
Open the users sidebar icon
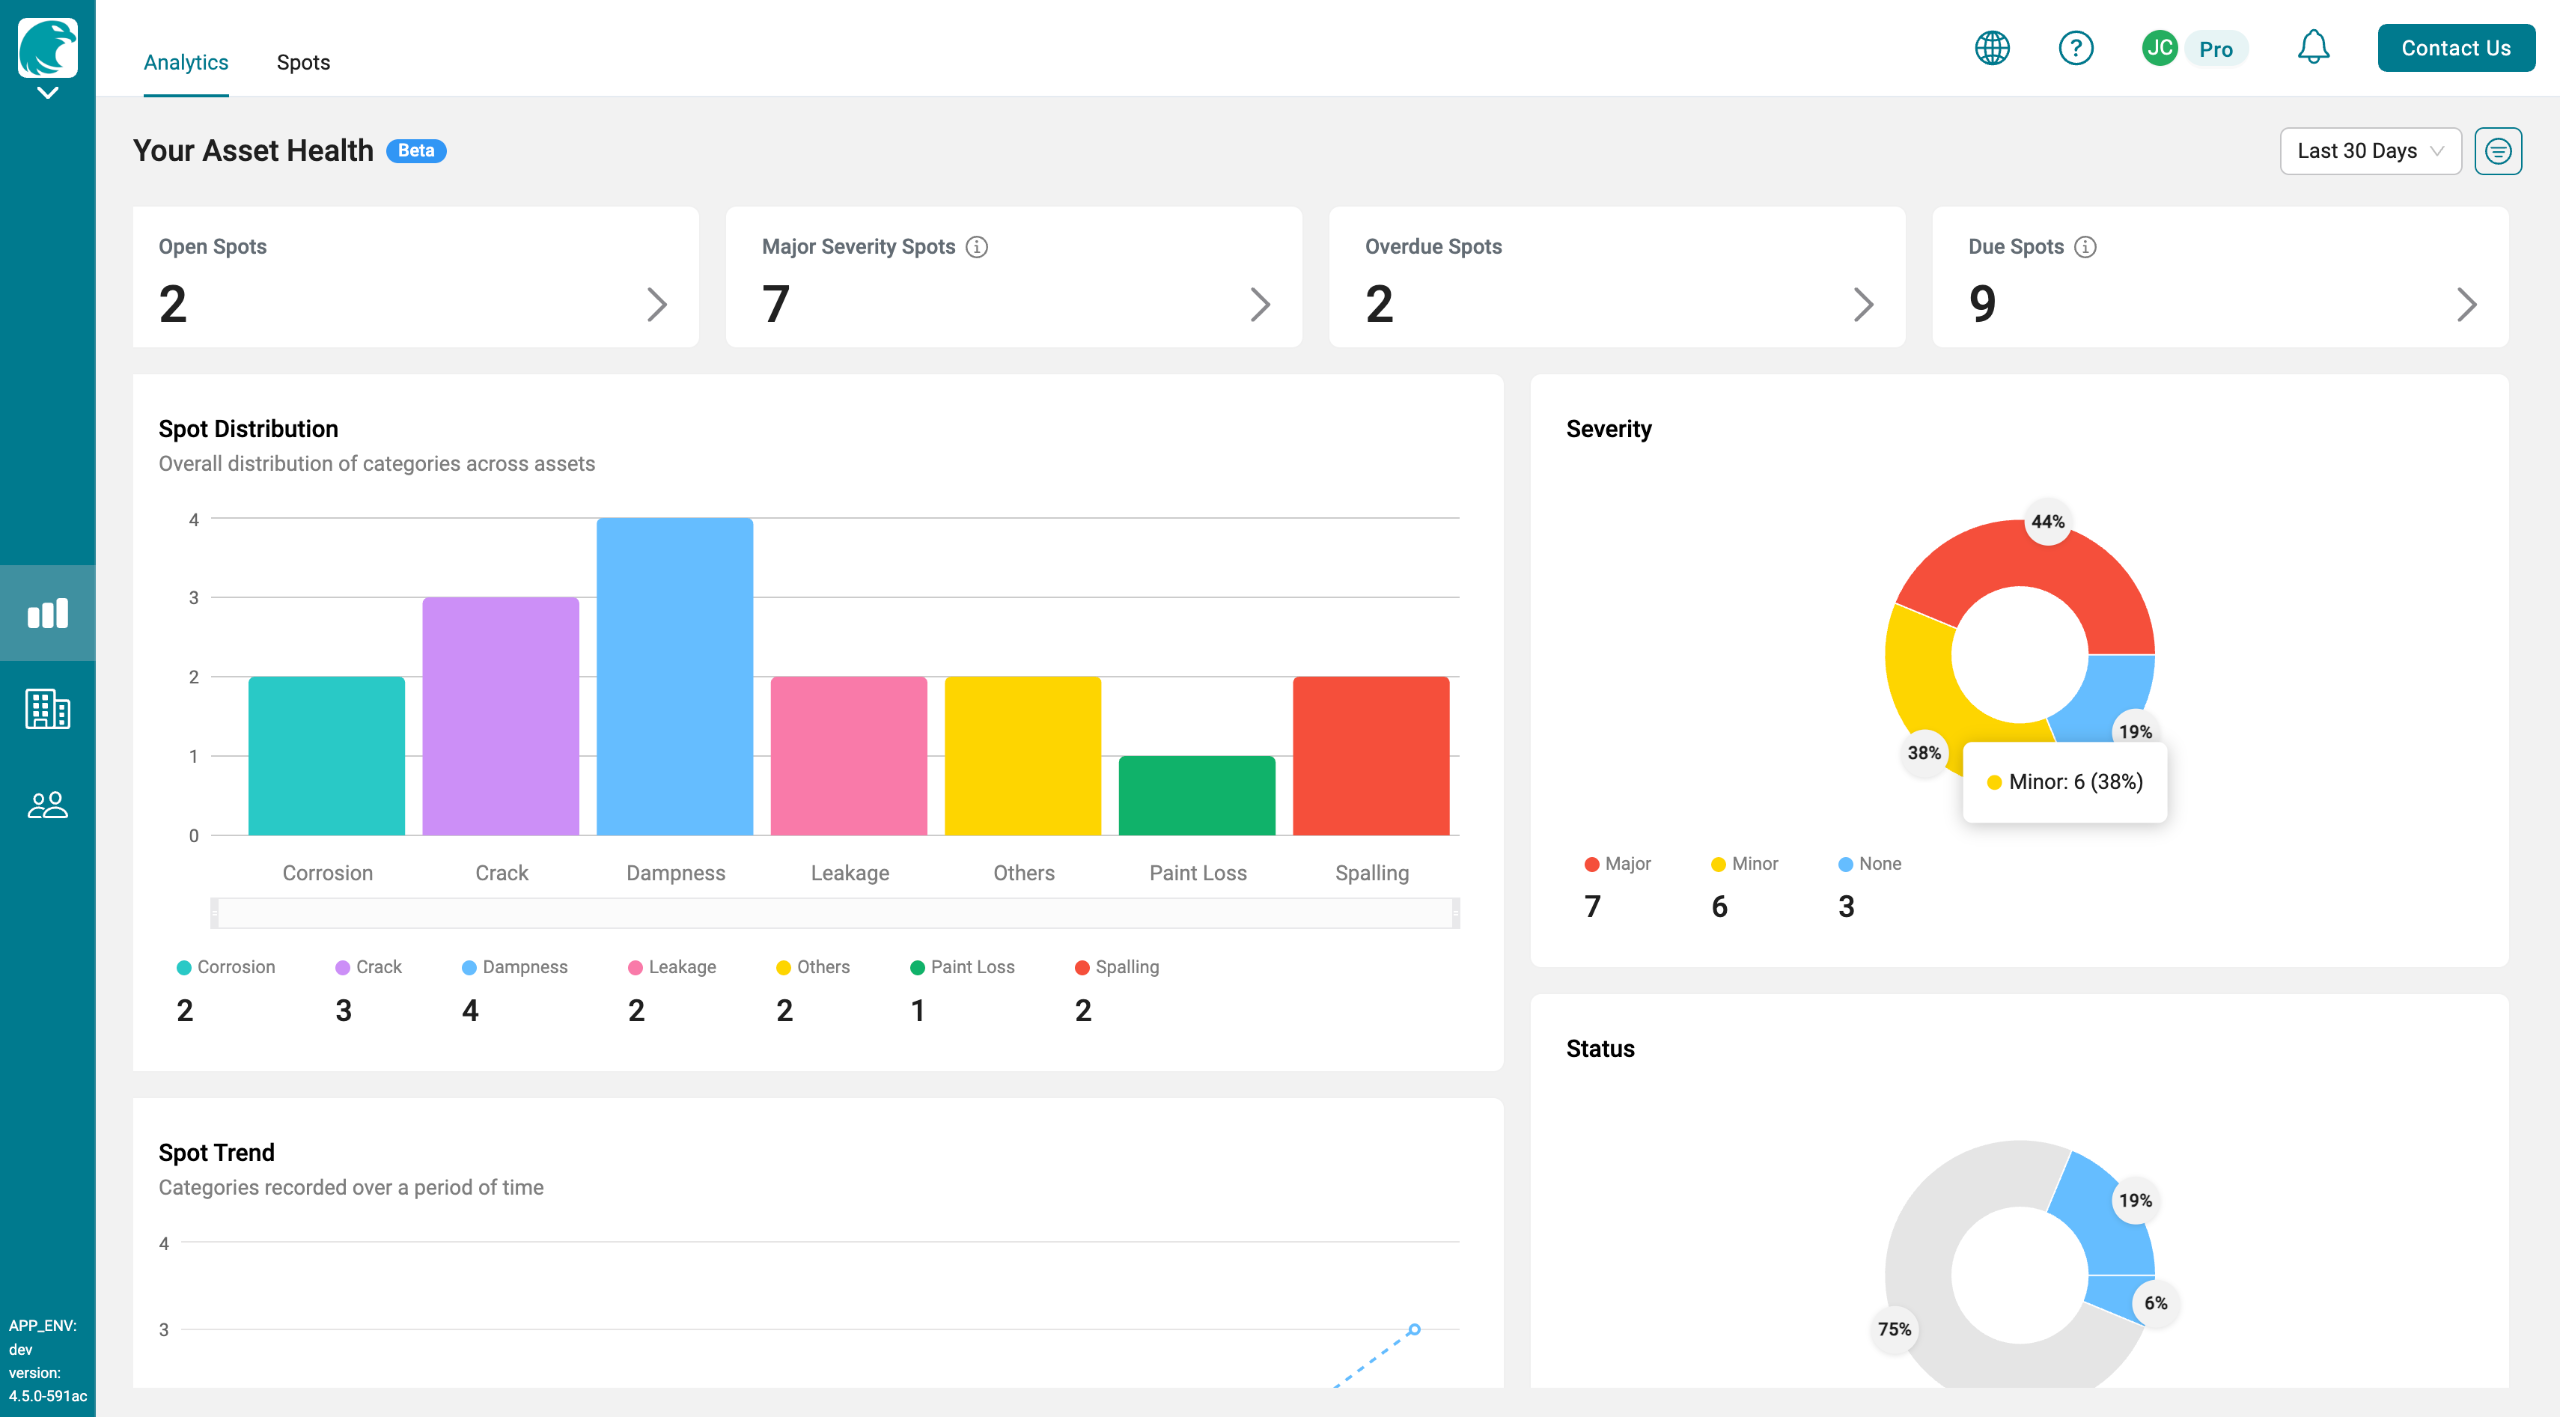click(x=47, y=805)
